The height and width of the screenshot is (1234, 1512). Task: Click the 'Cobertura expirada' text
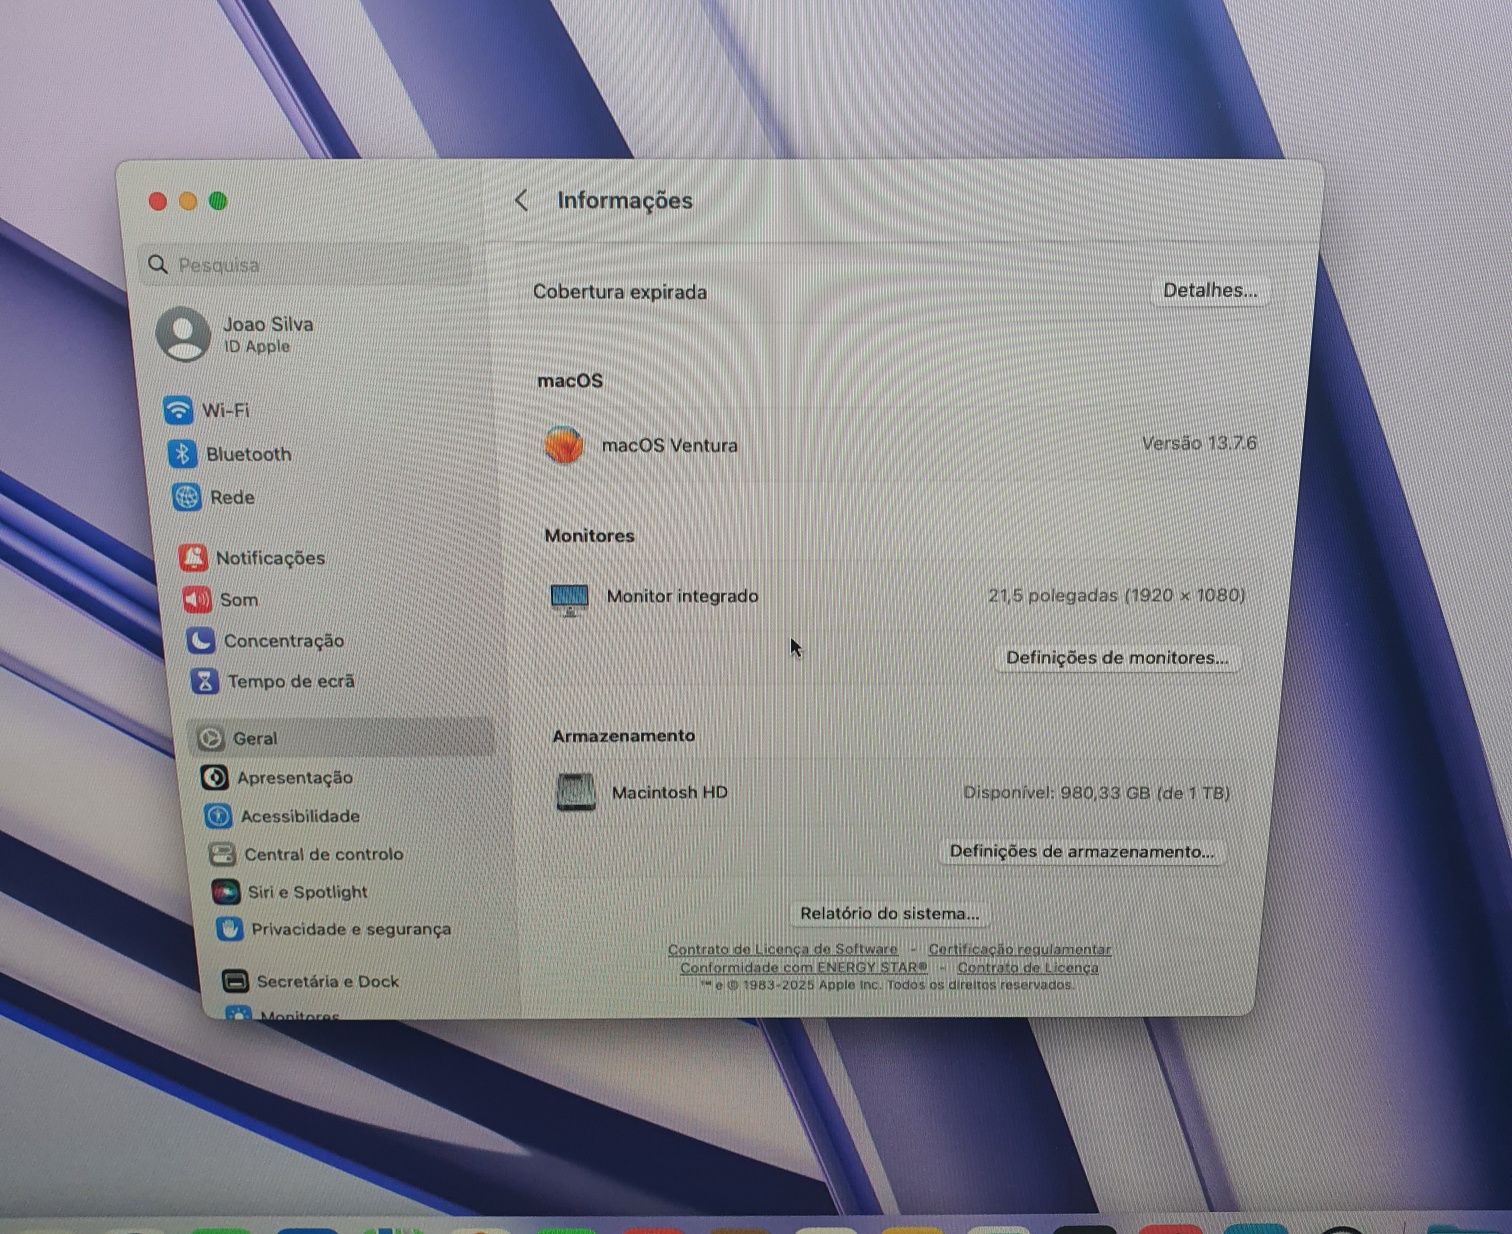620,292
